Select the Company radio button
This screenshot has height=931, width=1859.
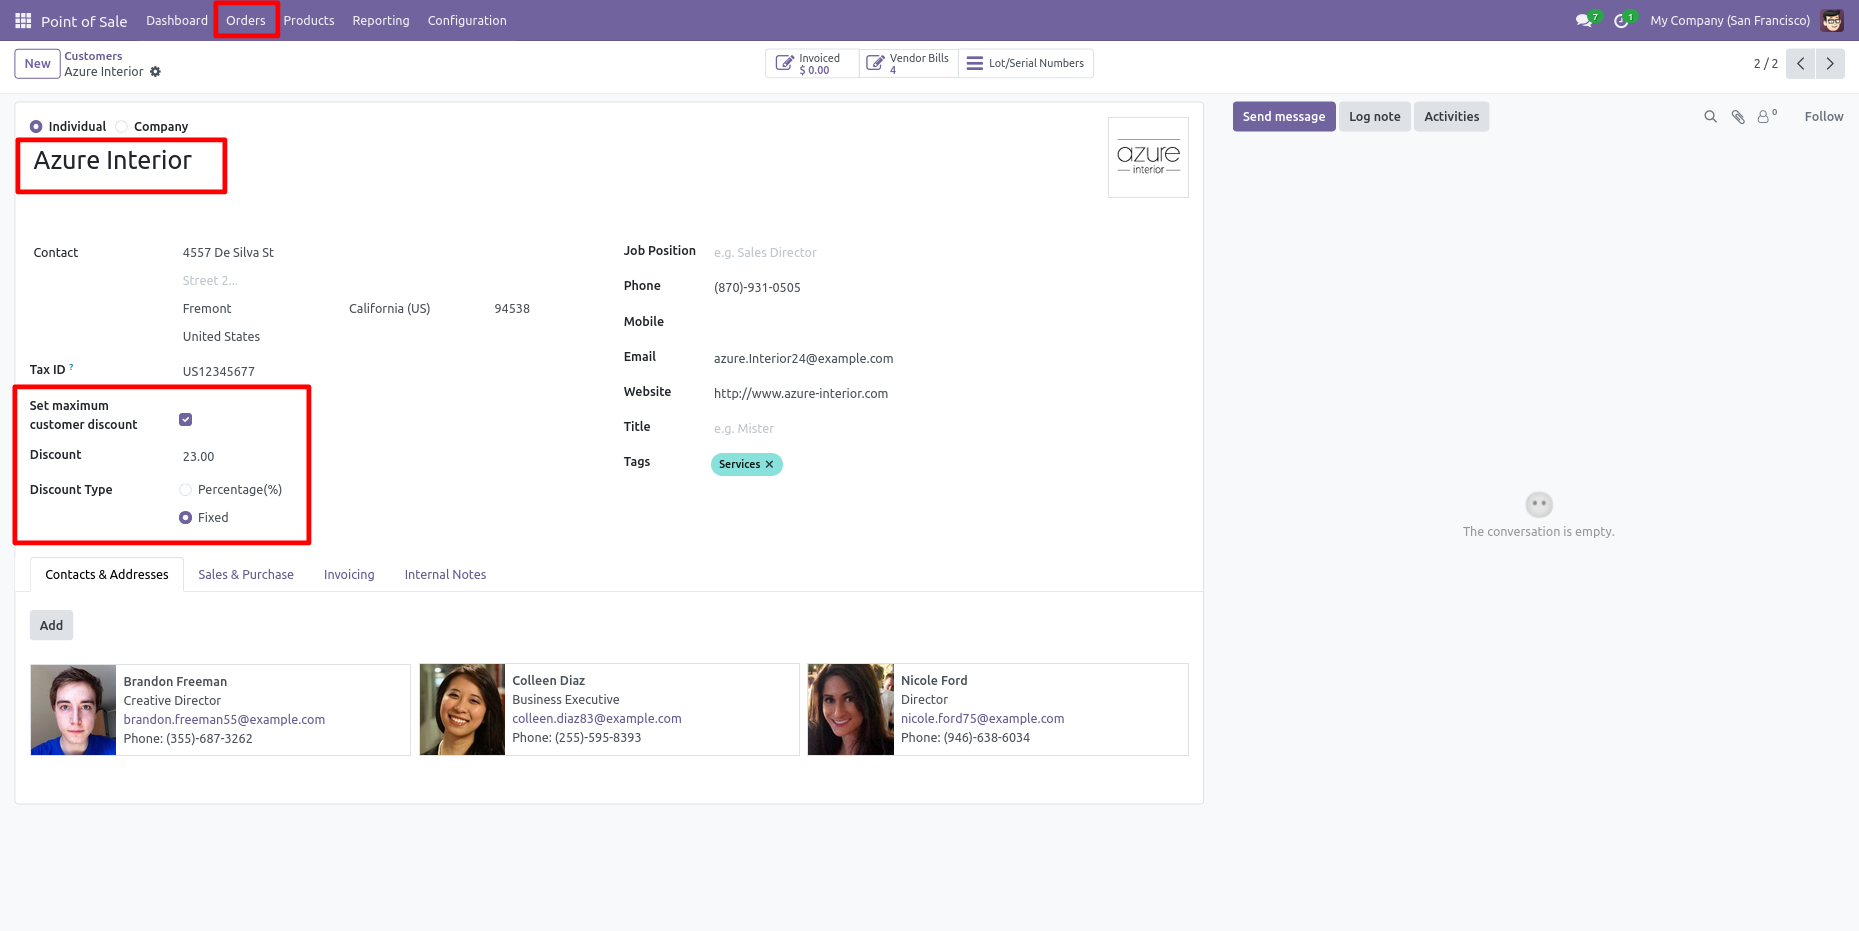pyautogui.click(x=121, y=126)
